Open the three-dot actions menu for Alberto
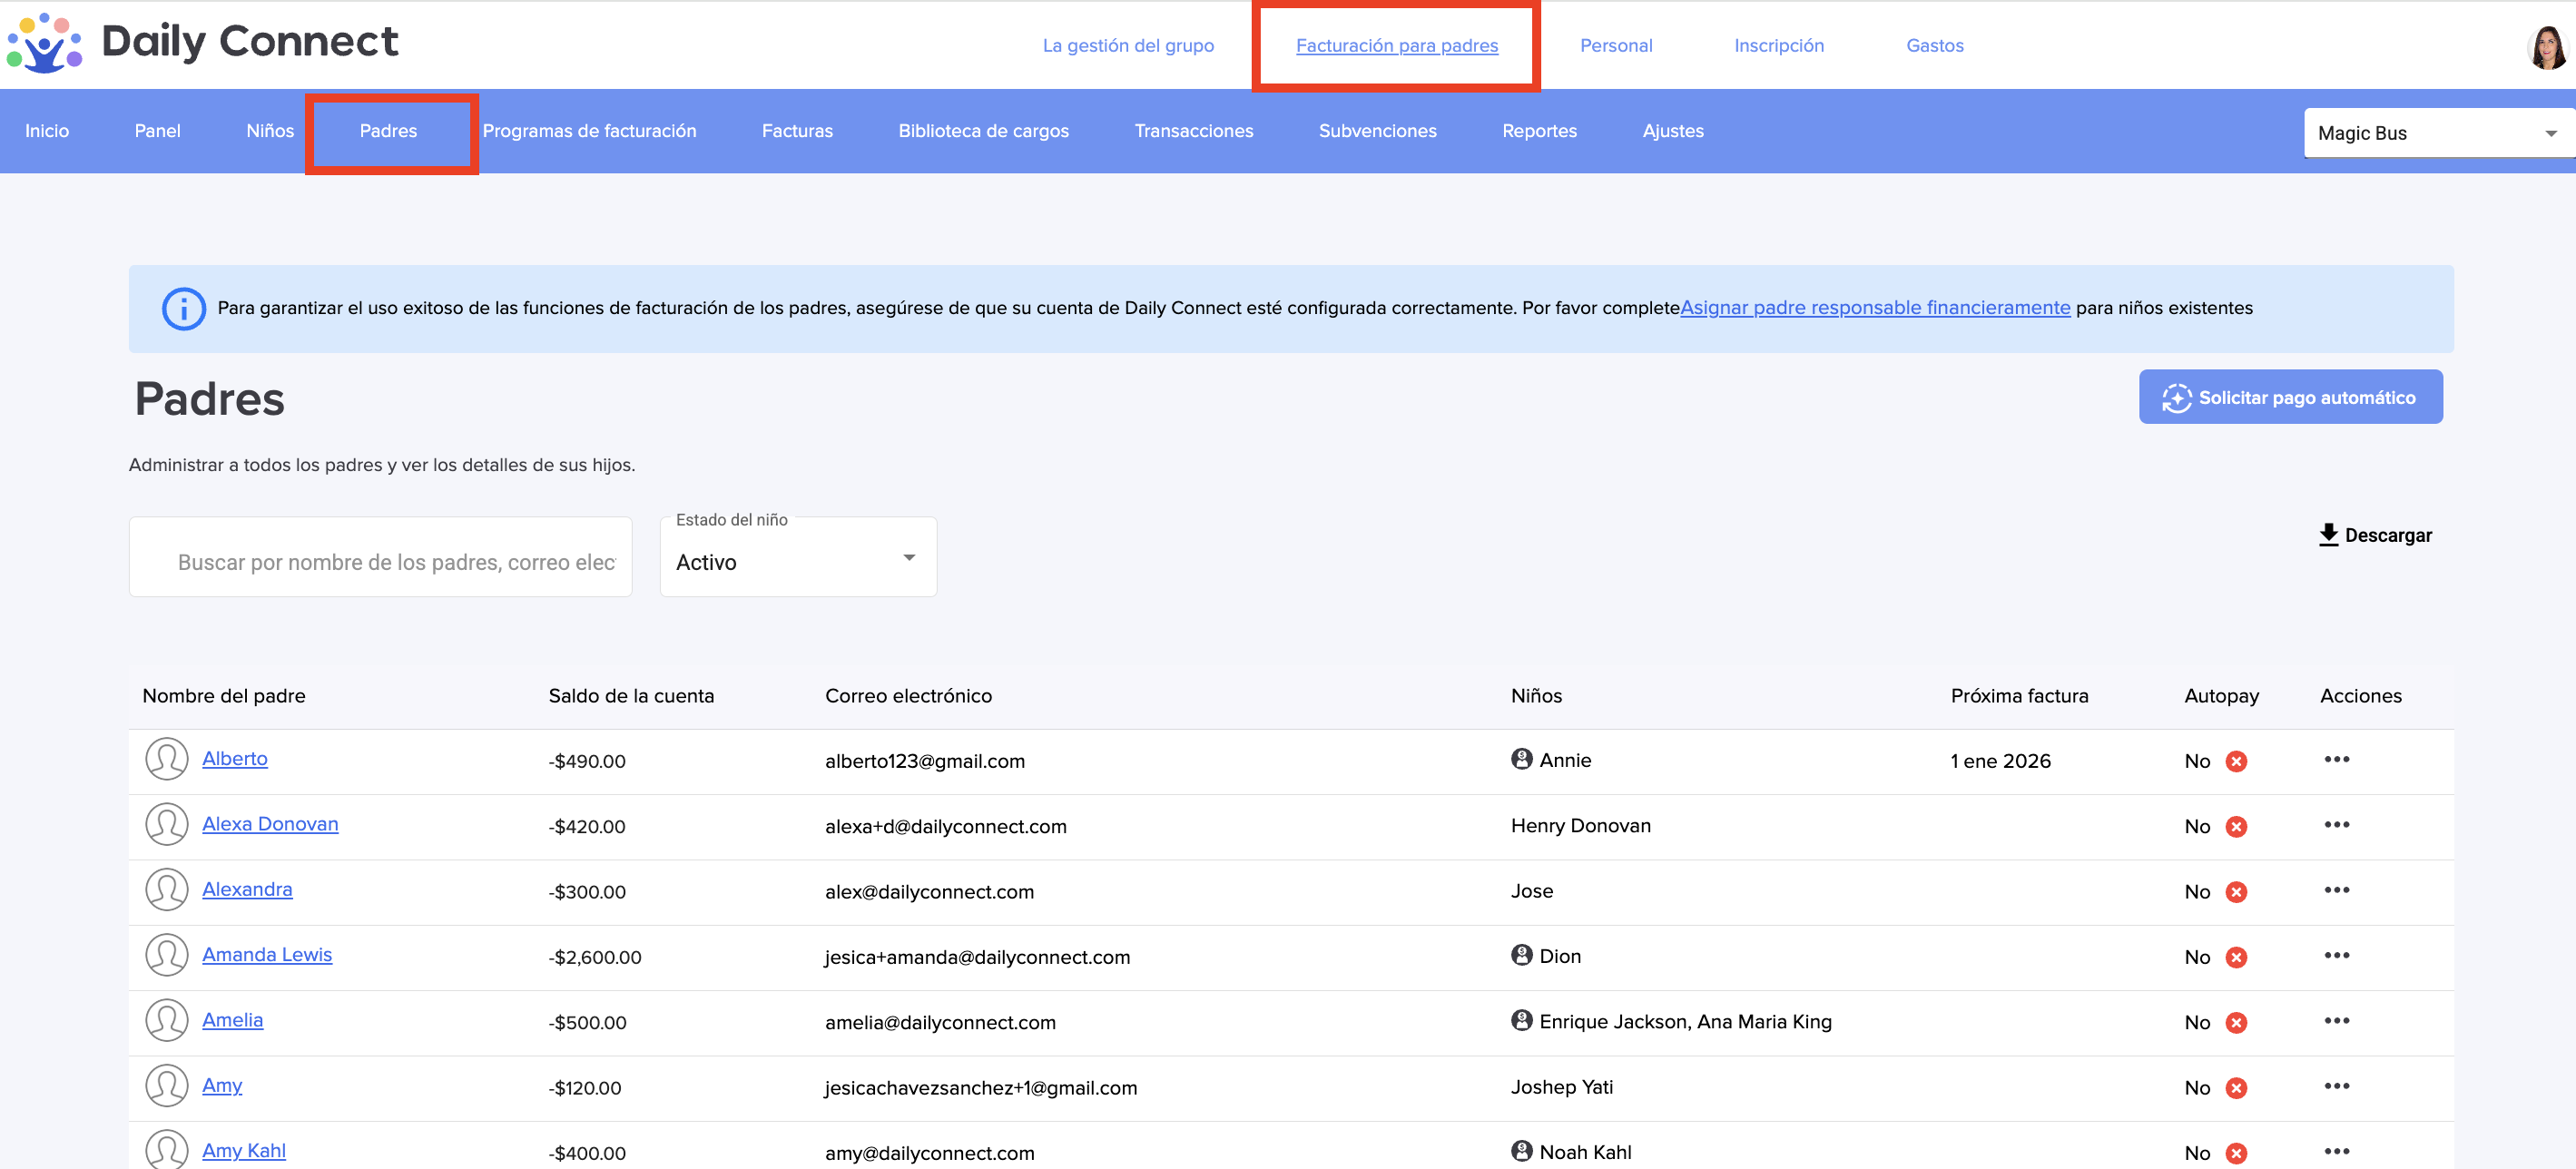The width and height of the screenshot is (2576, 1169). (2336, 760)
